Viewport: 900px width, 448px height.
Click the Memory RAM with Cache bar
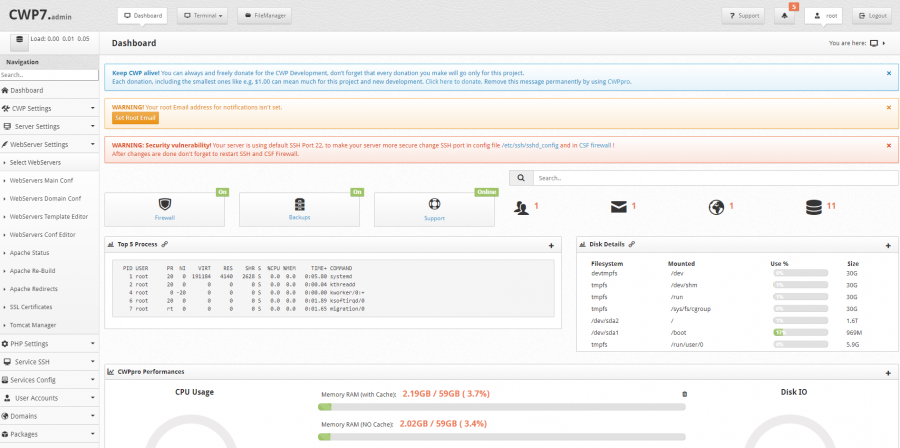pyautogui.click(x=502, y=407)
